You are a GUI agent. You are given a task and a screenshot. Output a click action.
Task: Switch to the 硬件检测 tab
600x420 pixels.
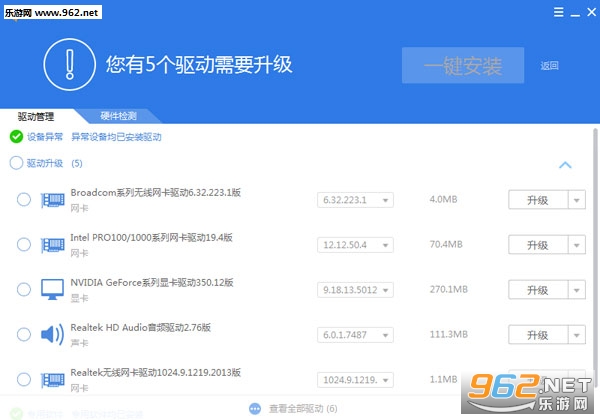(x=118, y=116)
